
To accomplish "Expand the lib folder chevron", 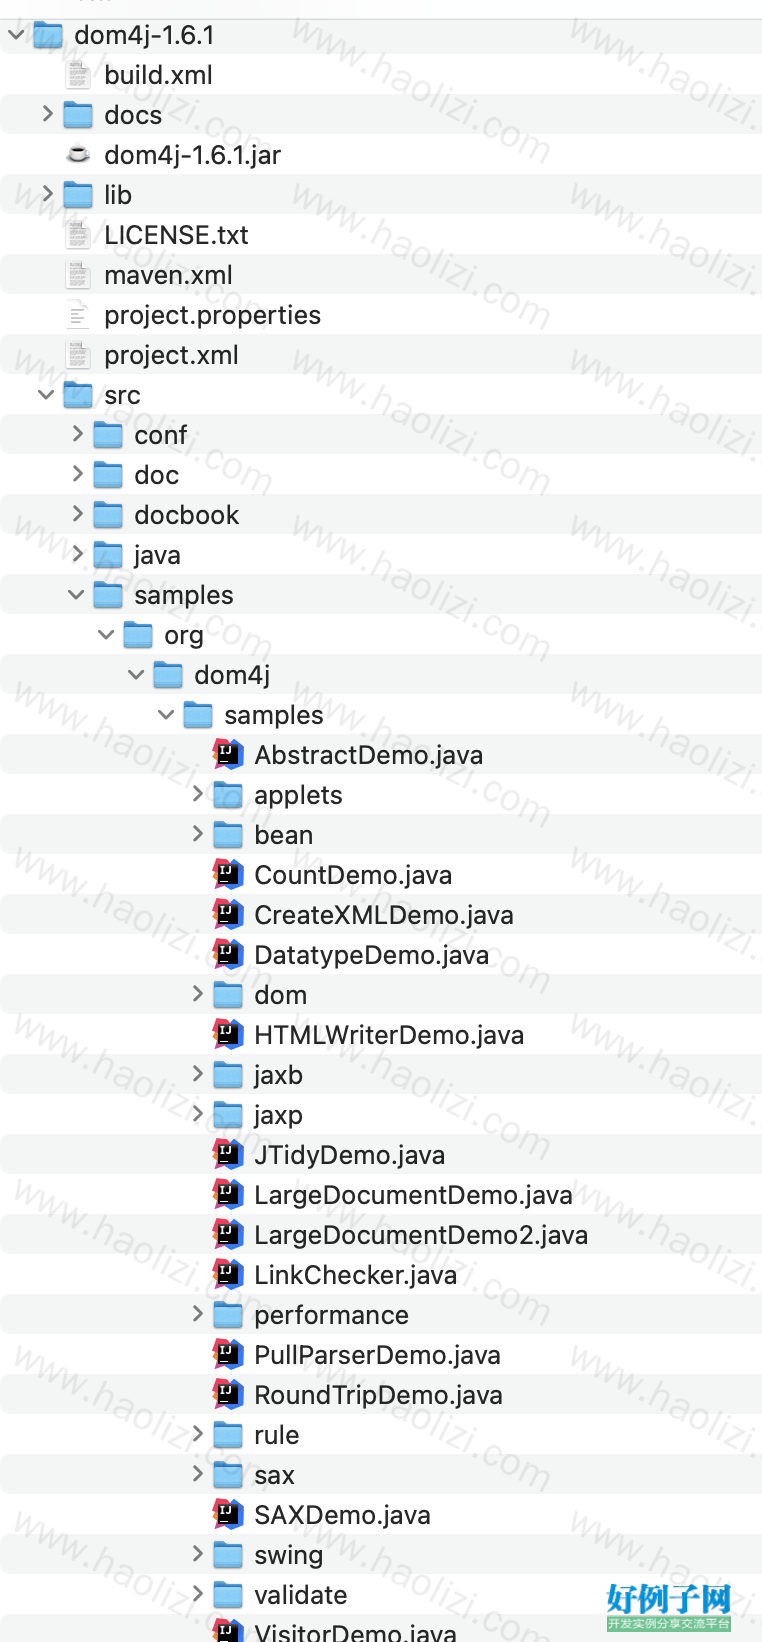I will 47,194.
